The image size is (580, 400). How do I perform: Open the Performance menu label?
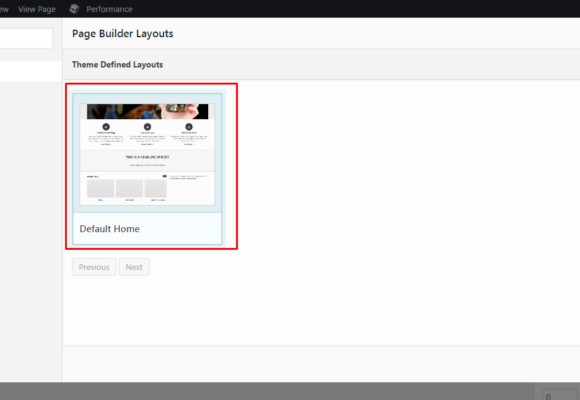pos(109,9)
